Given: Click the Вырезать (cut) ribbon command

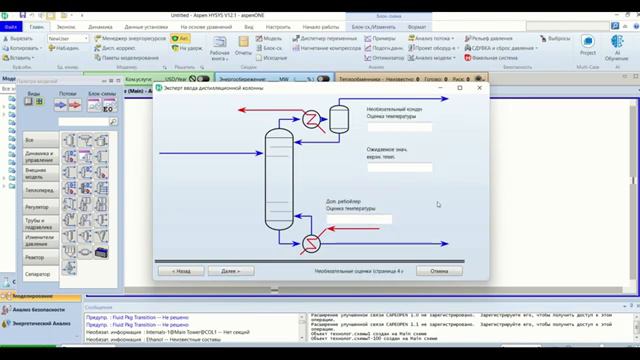Looking at the screenshot, I should click(18, 38).
